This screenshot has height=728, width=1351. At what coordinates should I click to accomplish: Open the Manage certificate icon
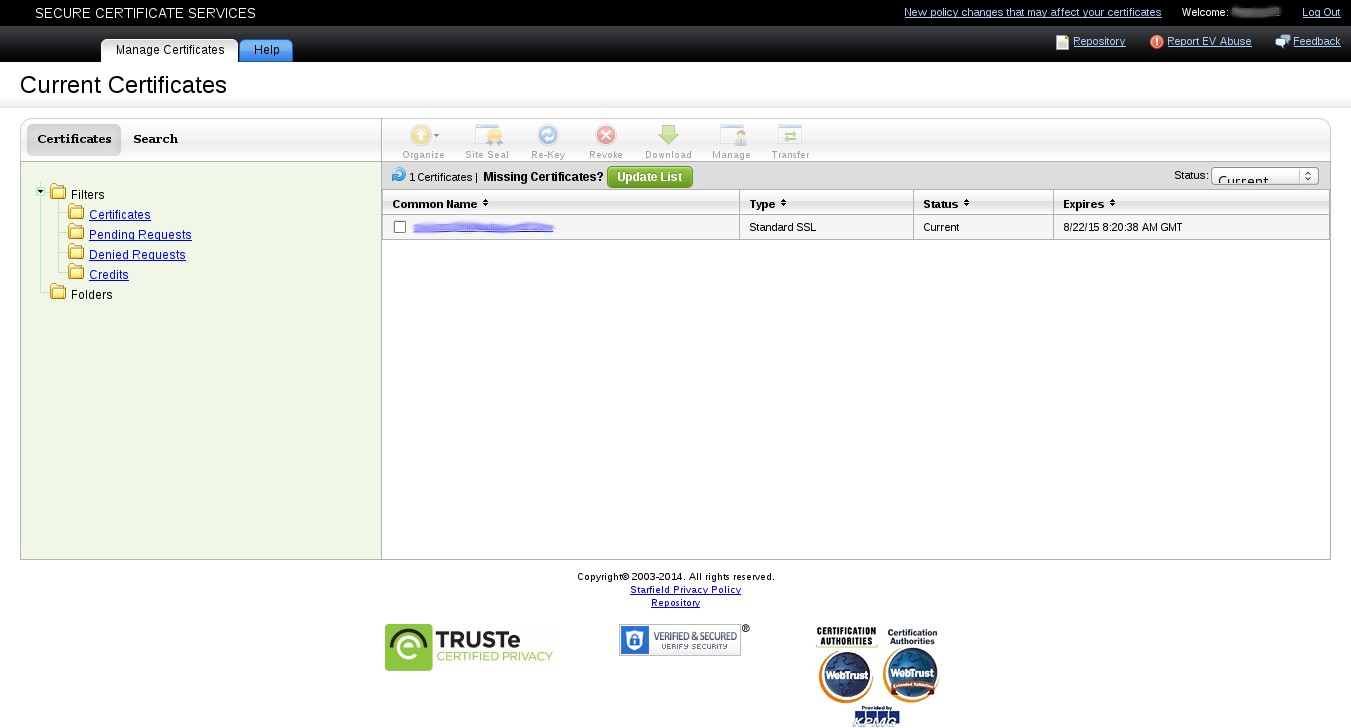point(732,136)
